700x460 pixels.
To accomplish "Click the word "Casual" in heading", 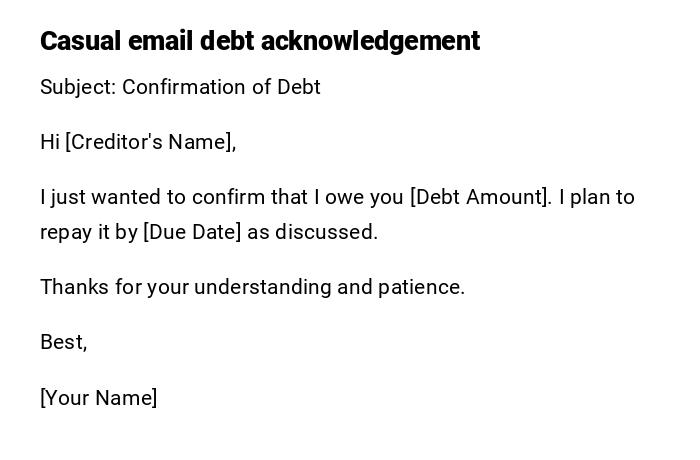I will 80,41.
